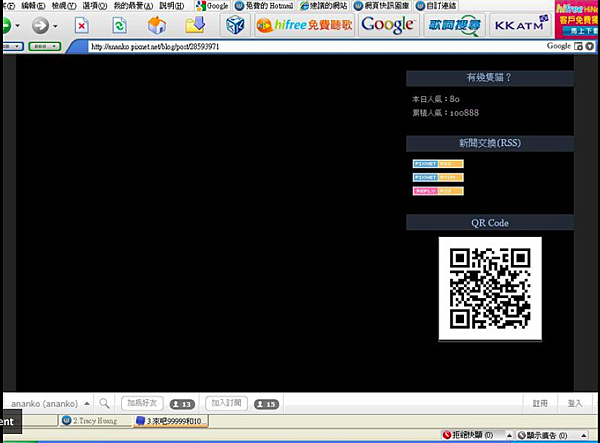
Task: Expand the arrow beside 拒絕快顯 (0)
Action: (509, 435)
